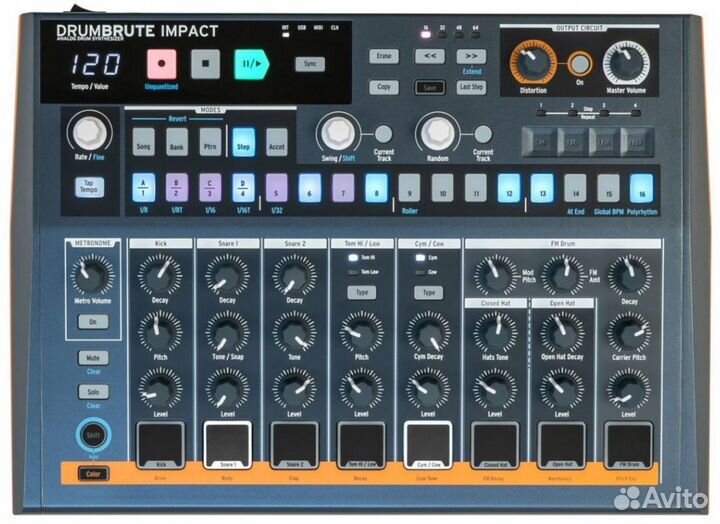Hit the Kick drum pad
This screenshot has width=720, height=524.
161,445
